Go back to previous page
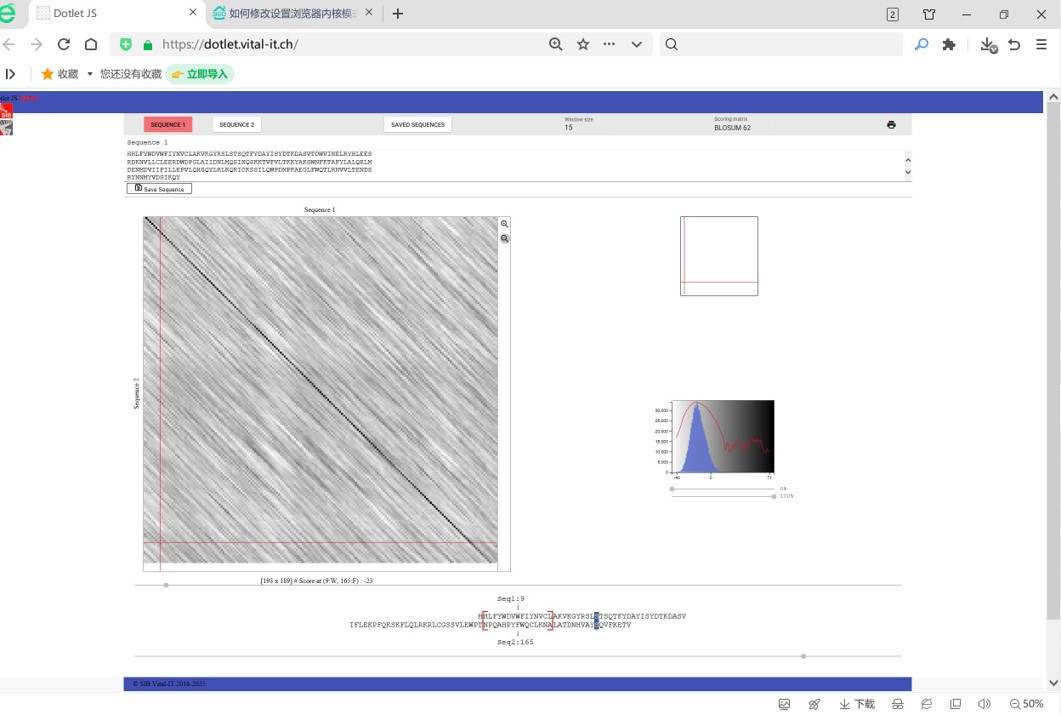Viewport: 1061px width, 715px height. pyautogui.click(x=9, y=45)
